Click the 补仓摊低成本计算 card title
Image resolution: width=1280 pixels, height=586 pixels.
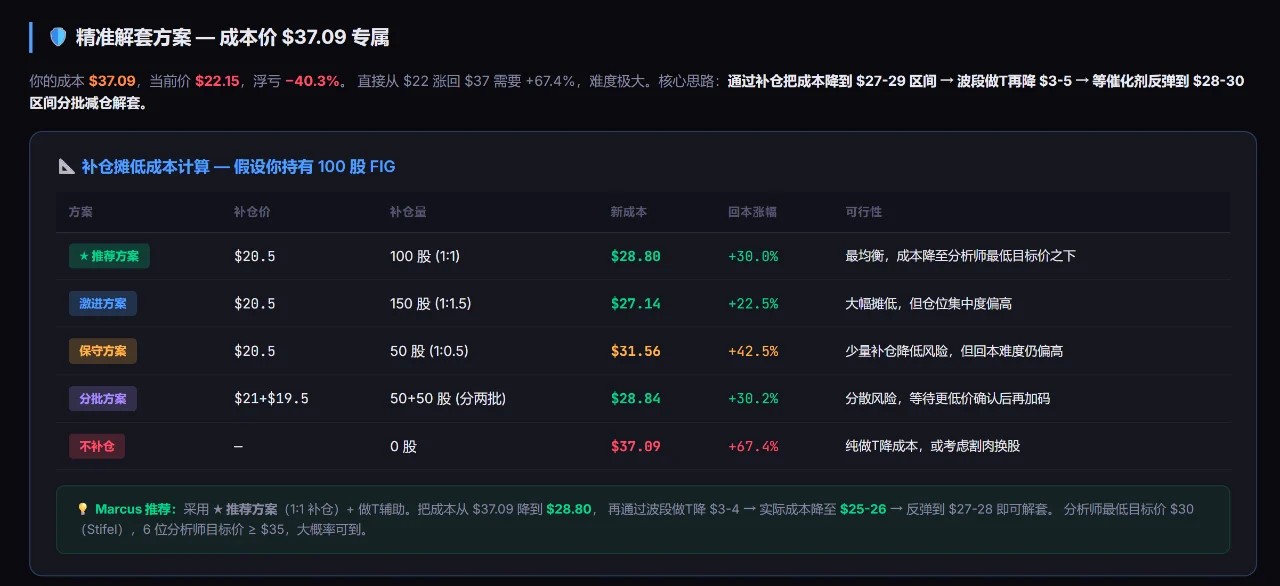(x=238, y=167)
